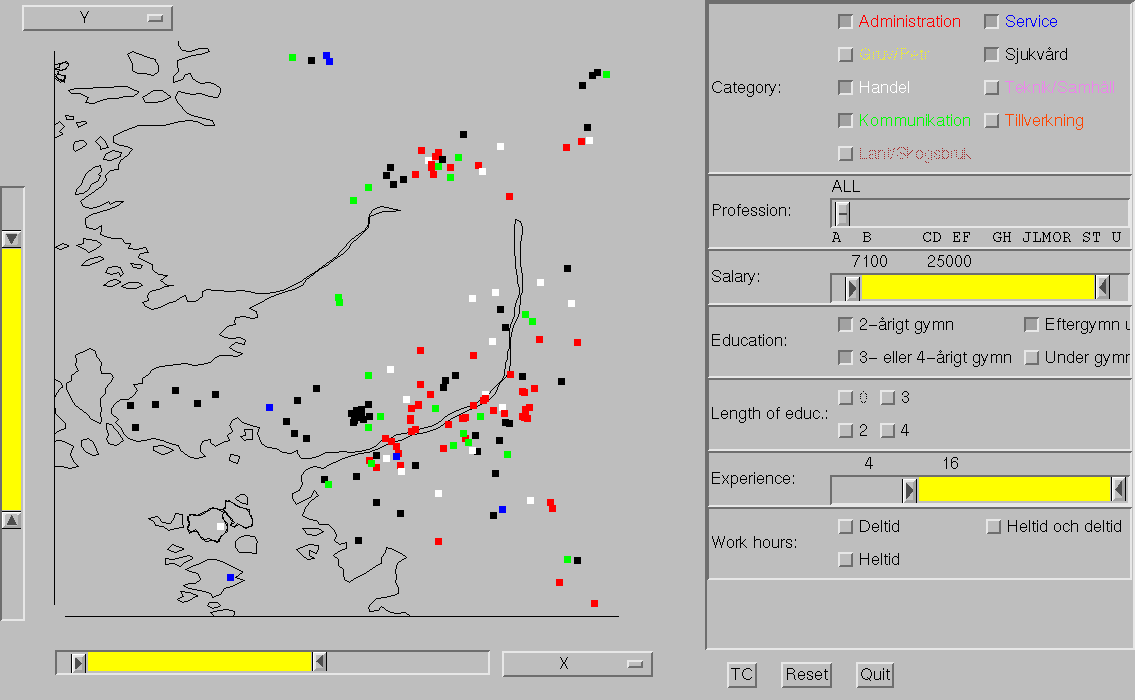Select the 2-årigt gymn education checkbox
Image resolution: width=1135 pixels, height=700 pixels.
click(845, 324)
